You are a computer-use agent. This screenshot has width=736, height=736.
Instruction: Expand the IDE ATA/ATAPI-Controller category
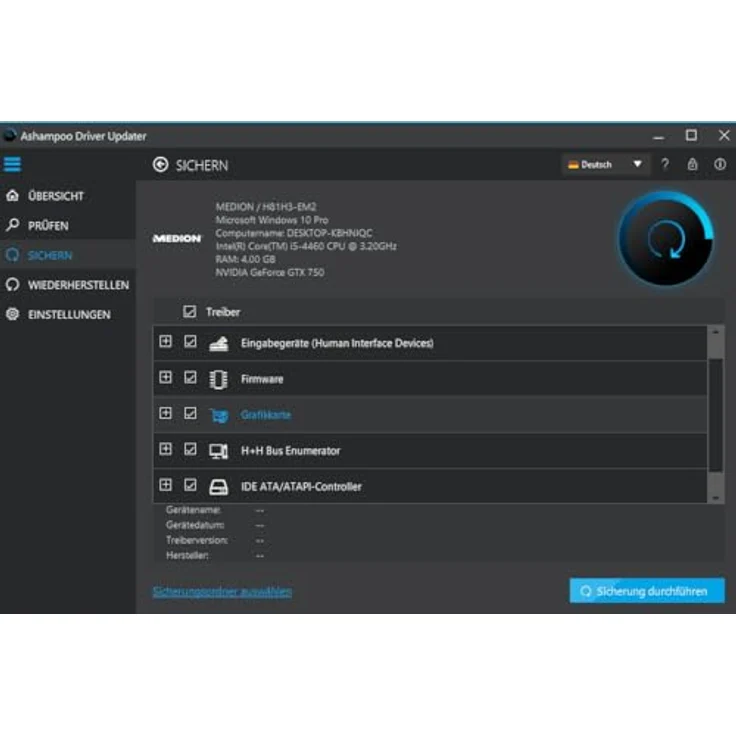click(165, 485)
